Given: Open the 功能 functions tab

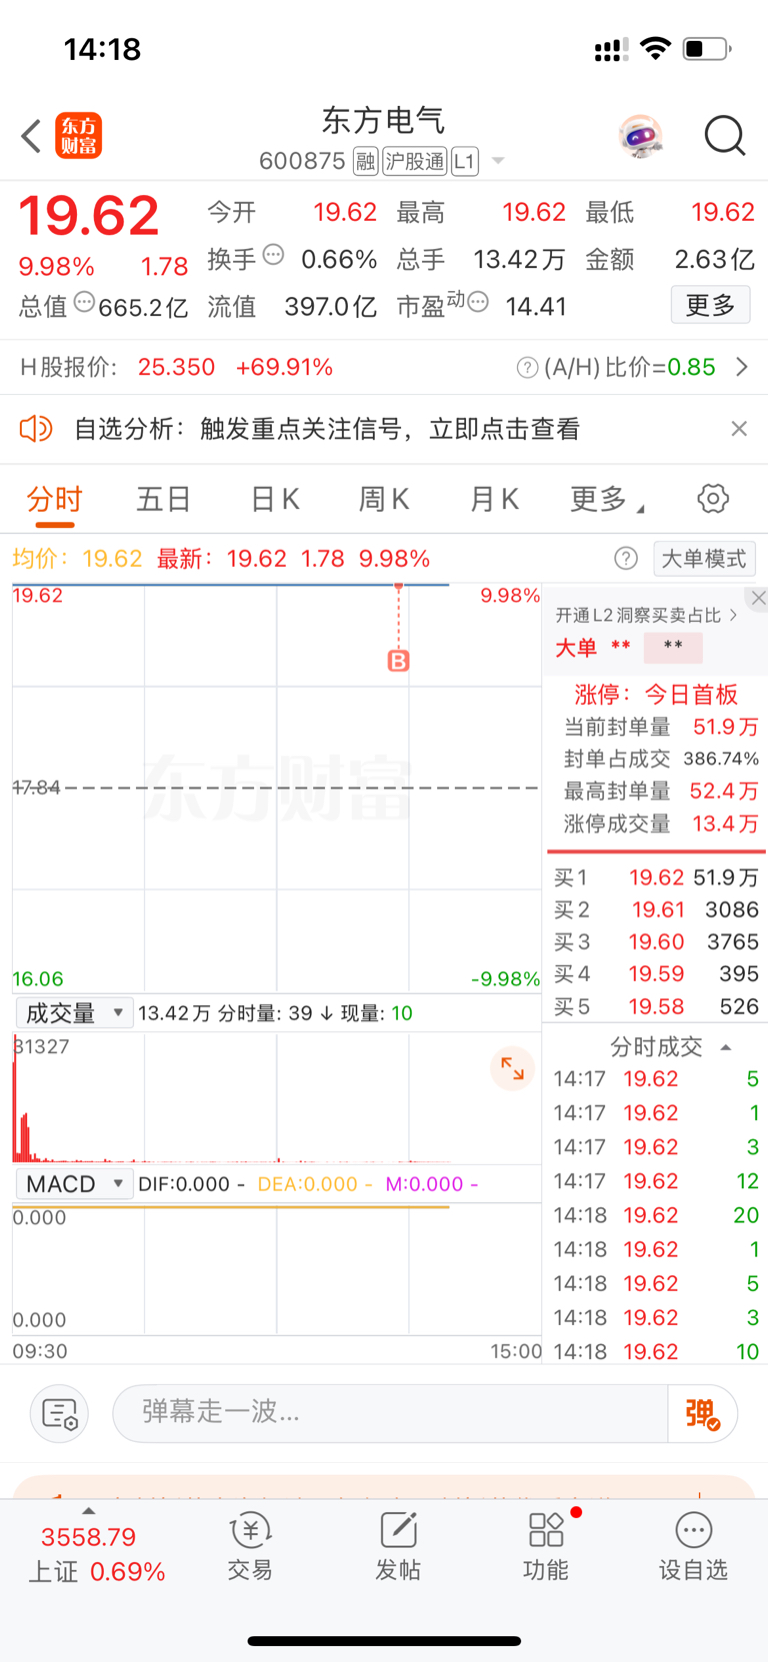Looking at the screenshot, I should pos(546,1547).
